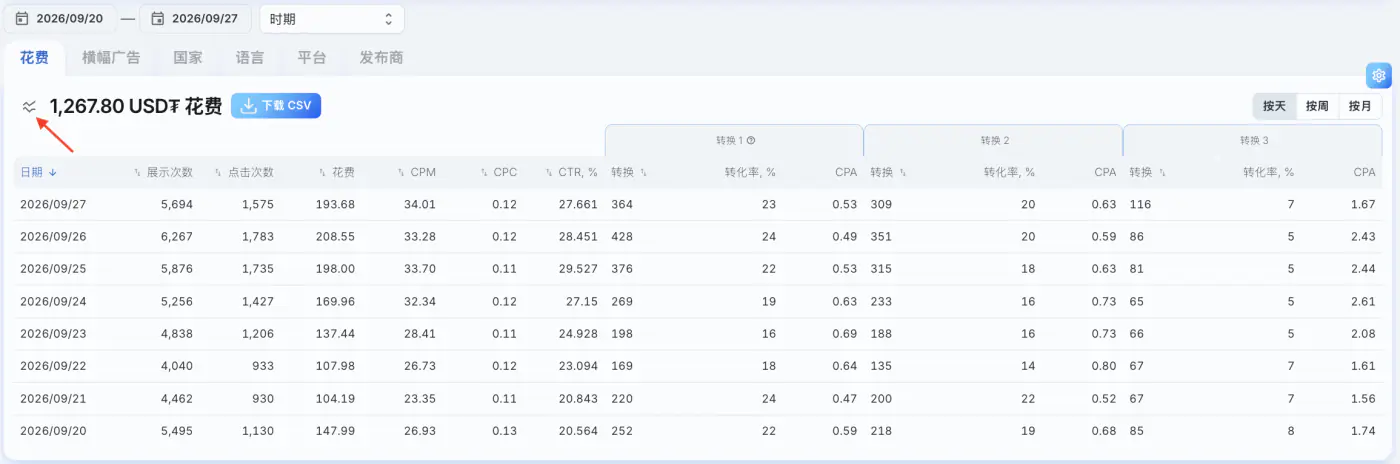Switch to the 花费 tab
The image size is (1400, 464).
[34, 58]
